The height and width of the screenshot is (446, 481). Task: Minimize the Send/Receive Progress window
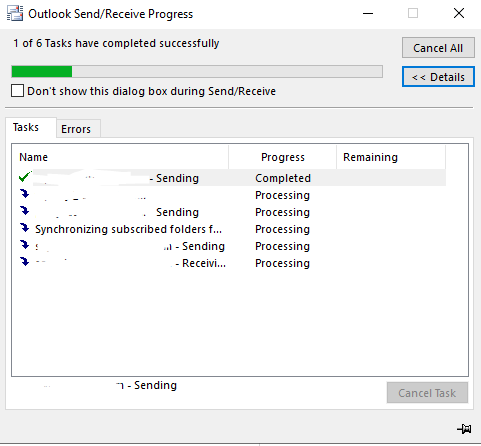click(x=368, y=13)
